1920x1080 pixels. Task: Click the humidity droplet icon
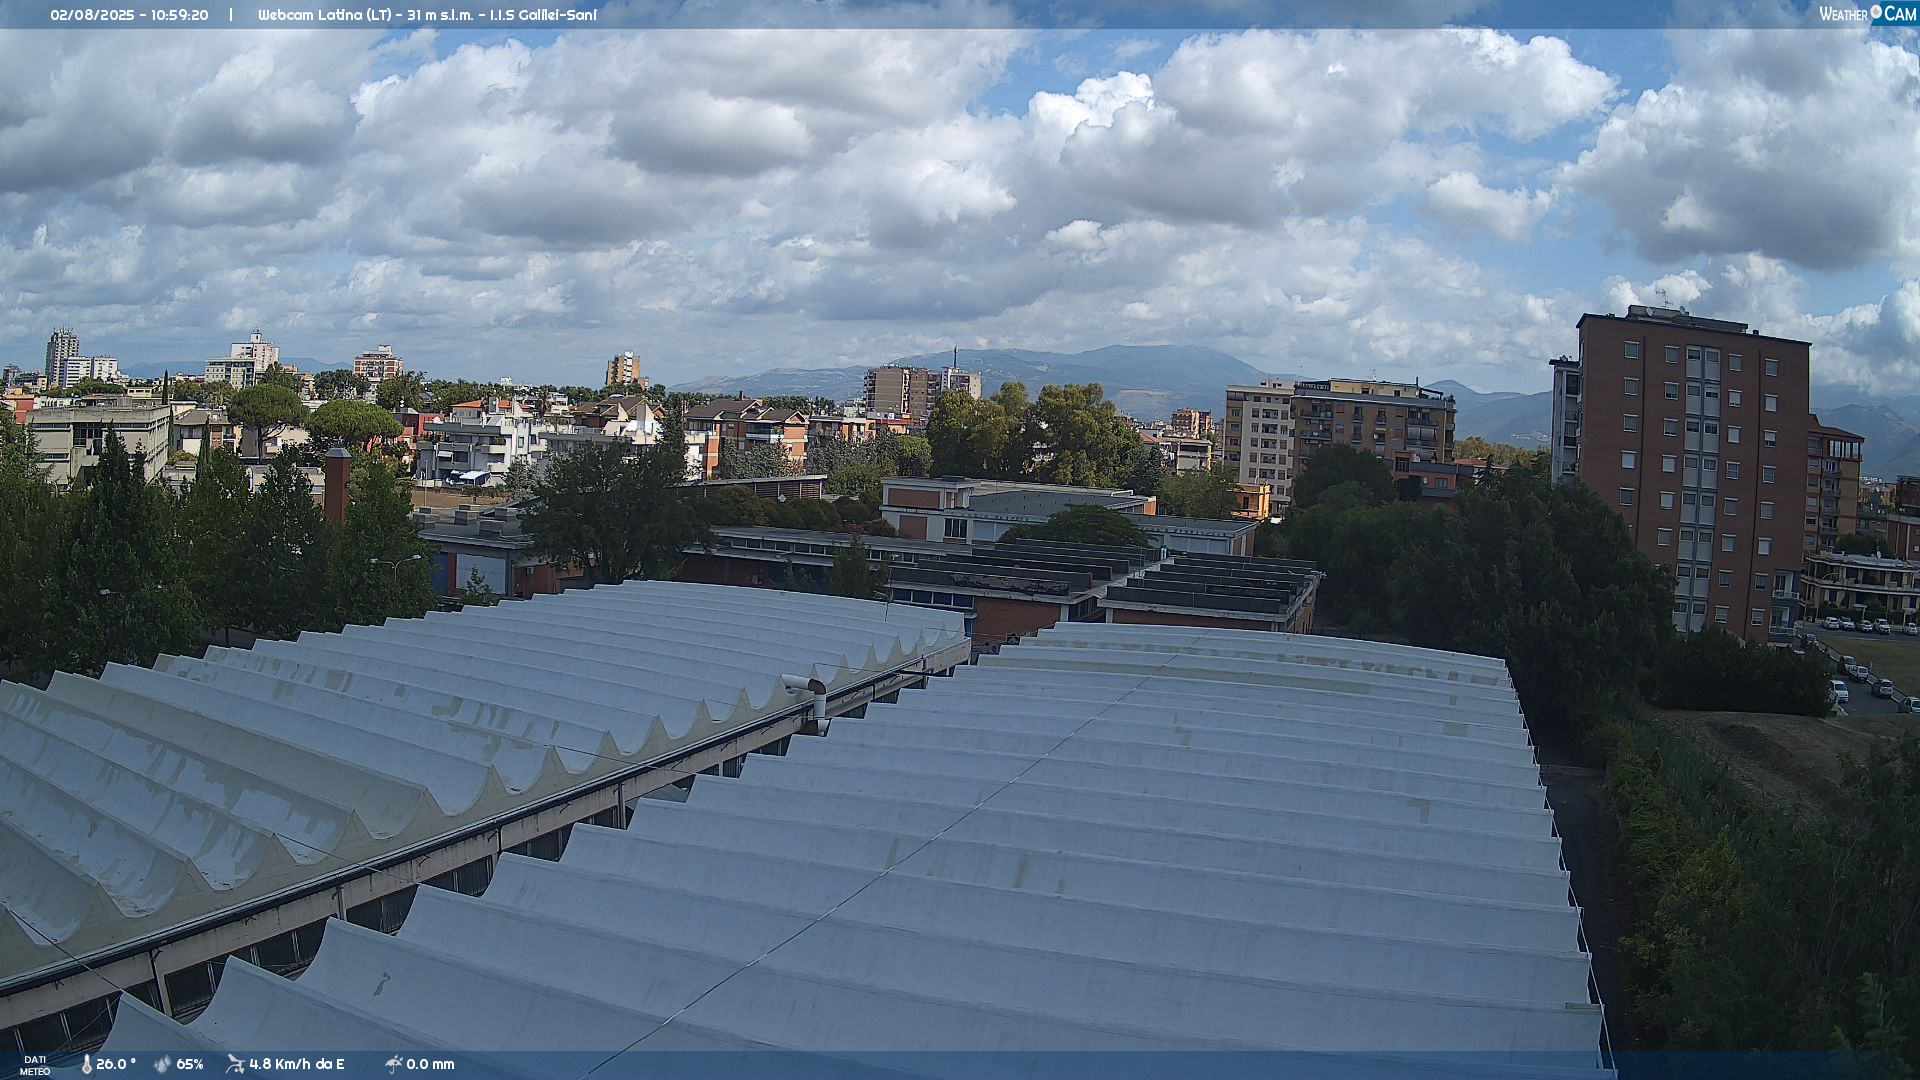[162, 1064]
